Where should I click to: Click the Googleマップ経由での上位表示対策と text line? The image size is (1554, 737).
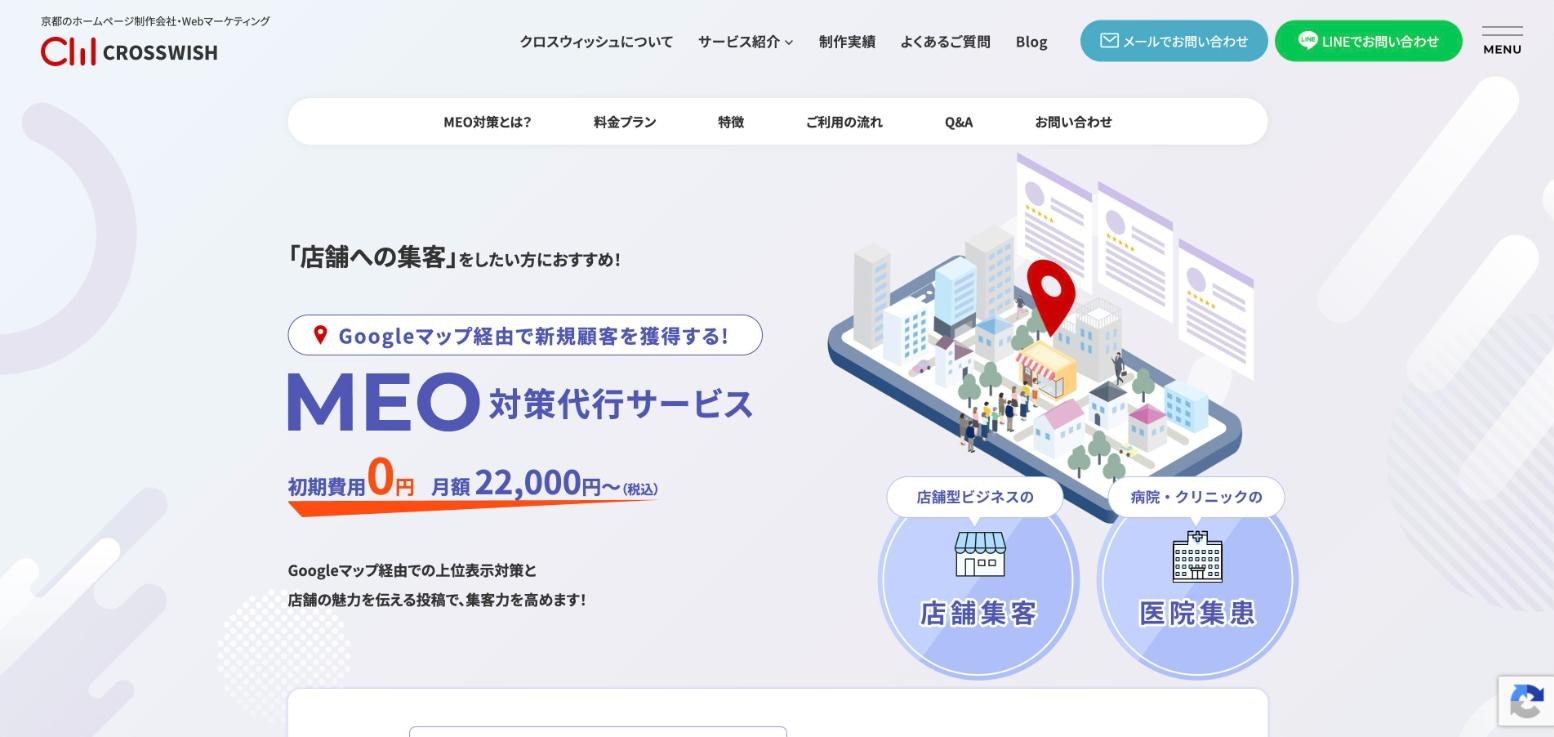coord(412,570)
